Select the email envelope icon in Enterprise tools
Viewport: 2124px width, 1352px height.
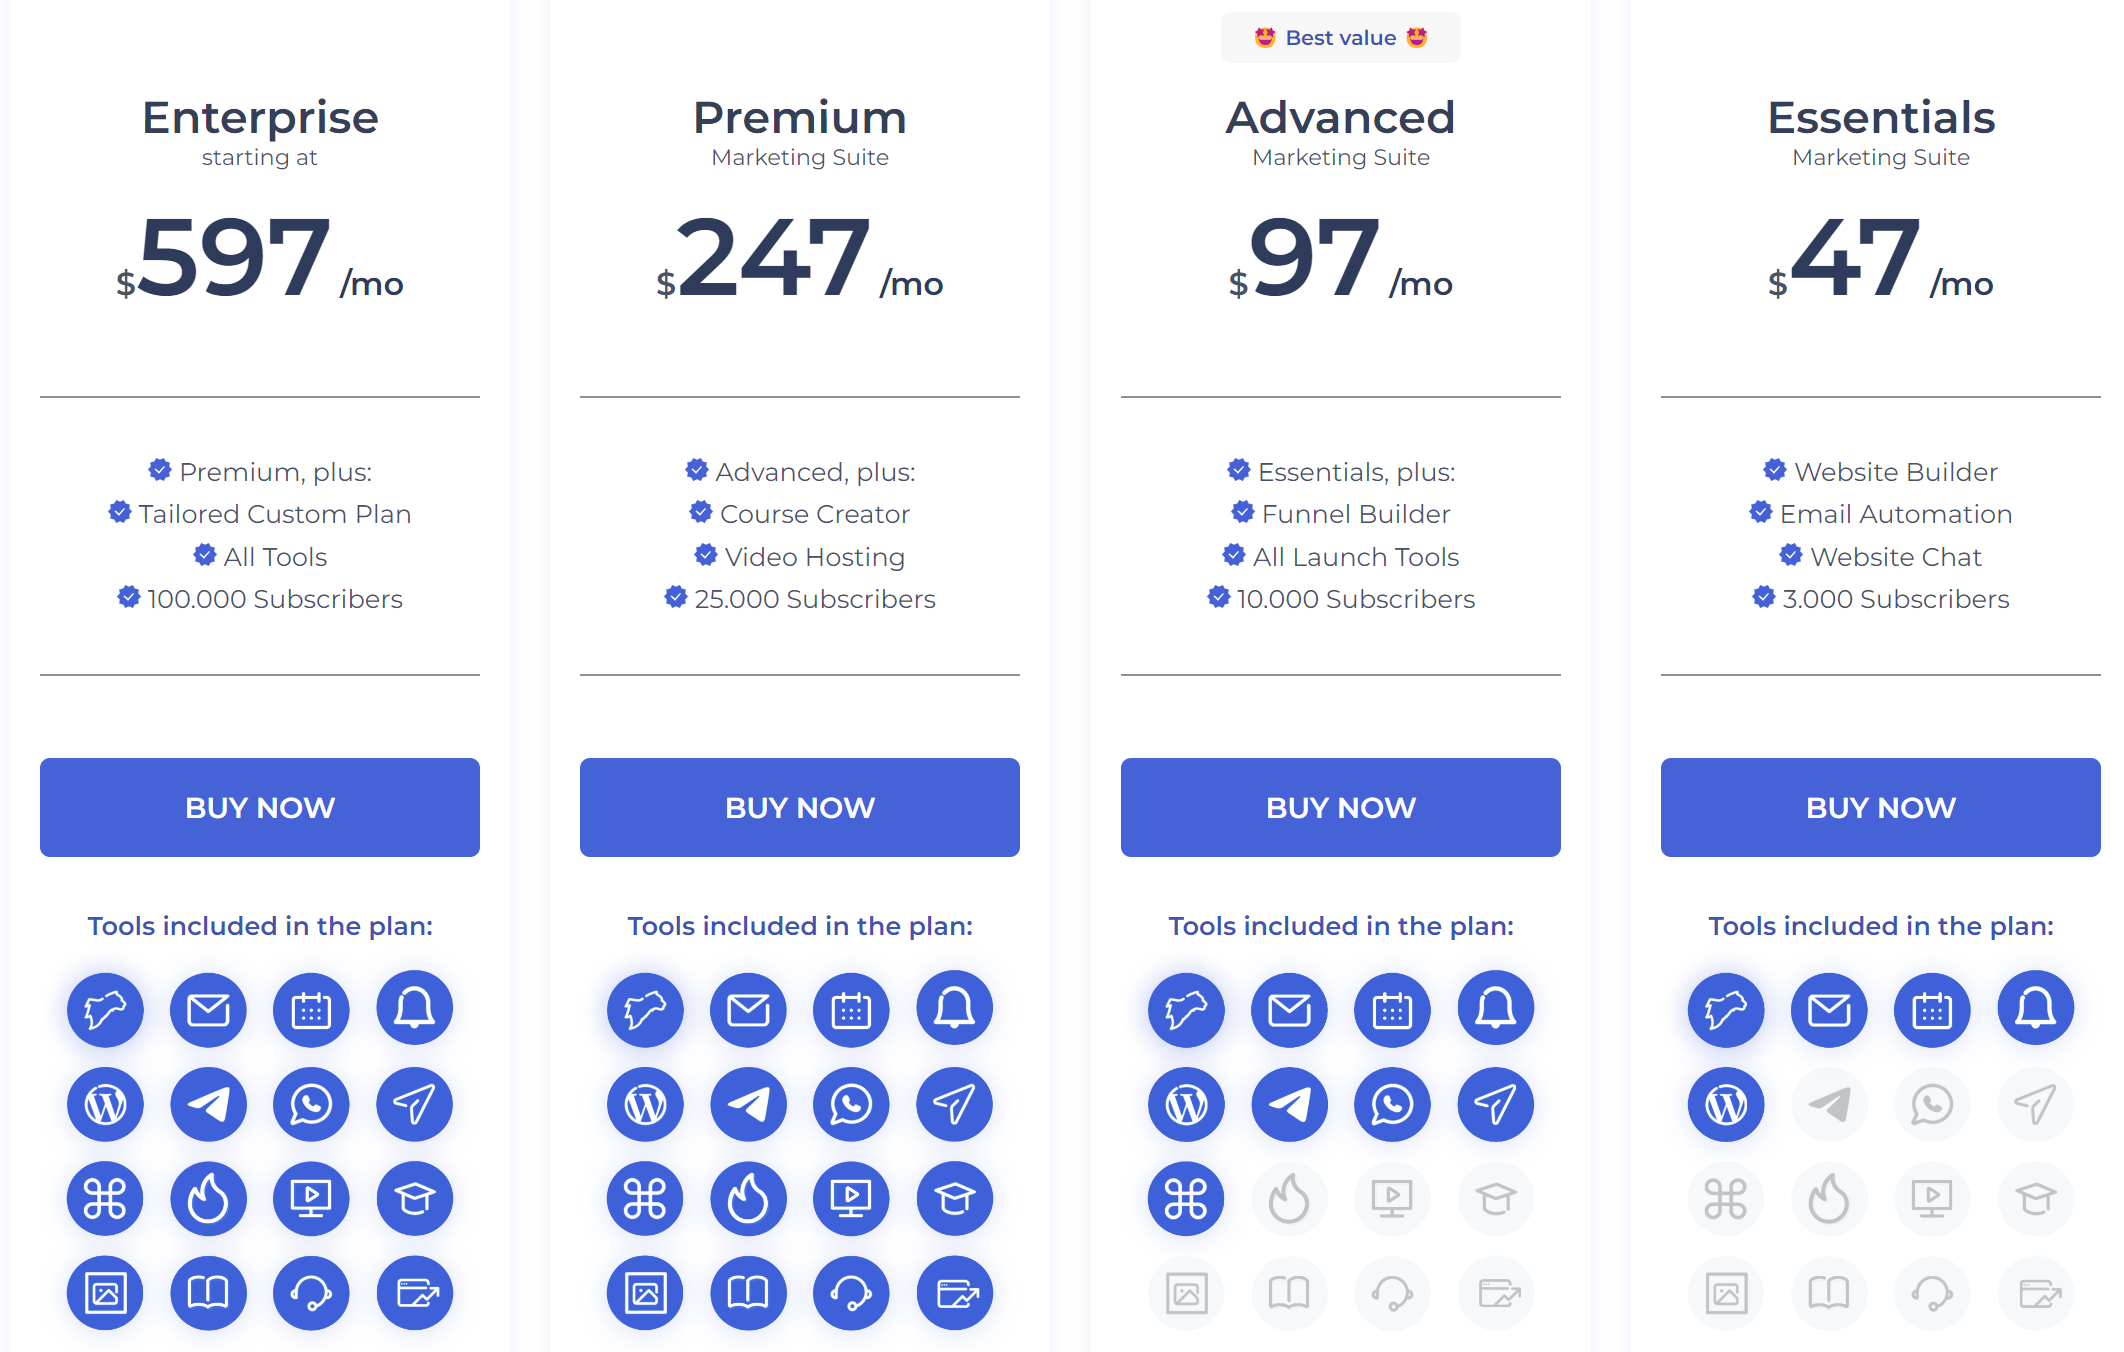coord(208,1010)
